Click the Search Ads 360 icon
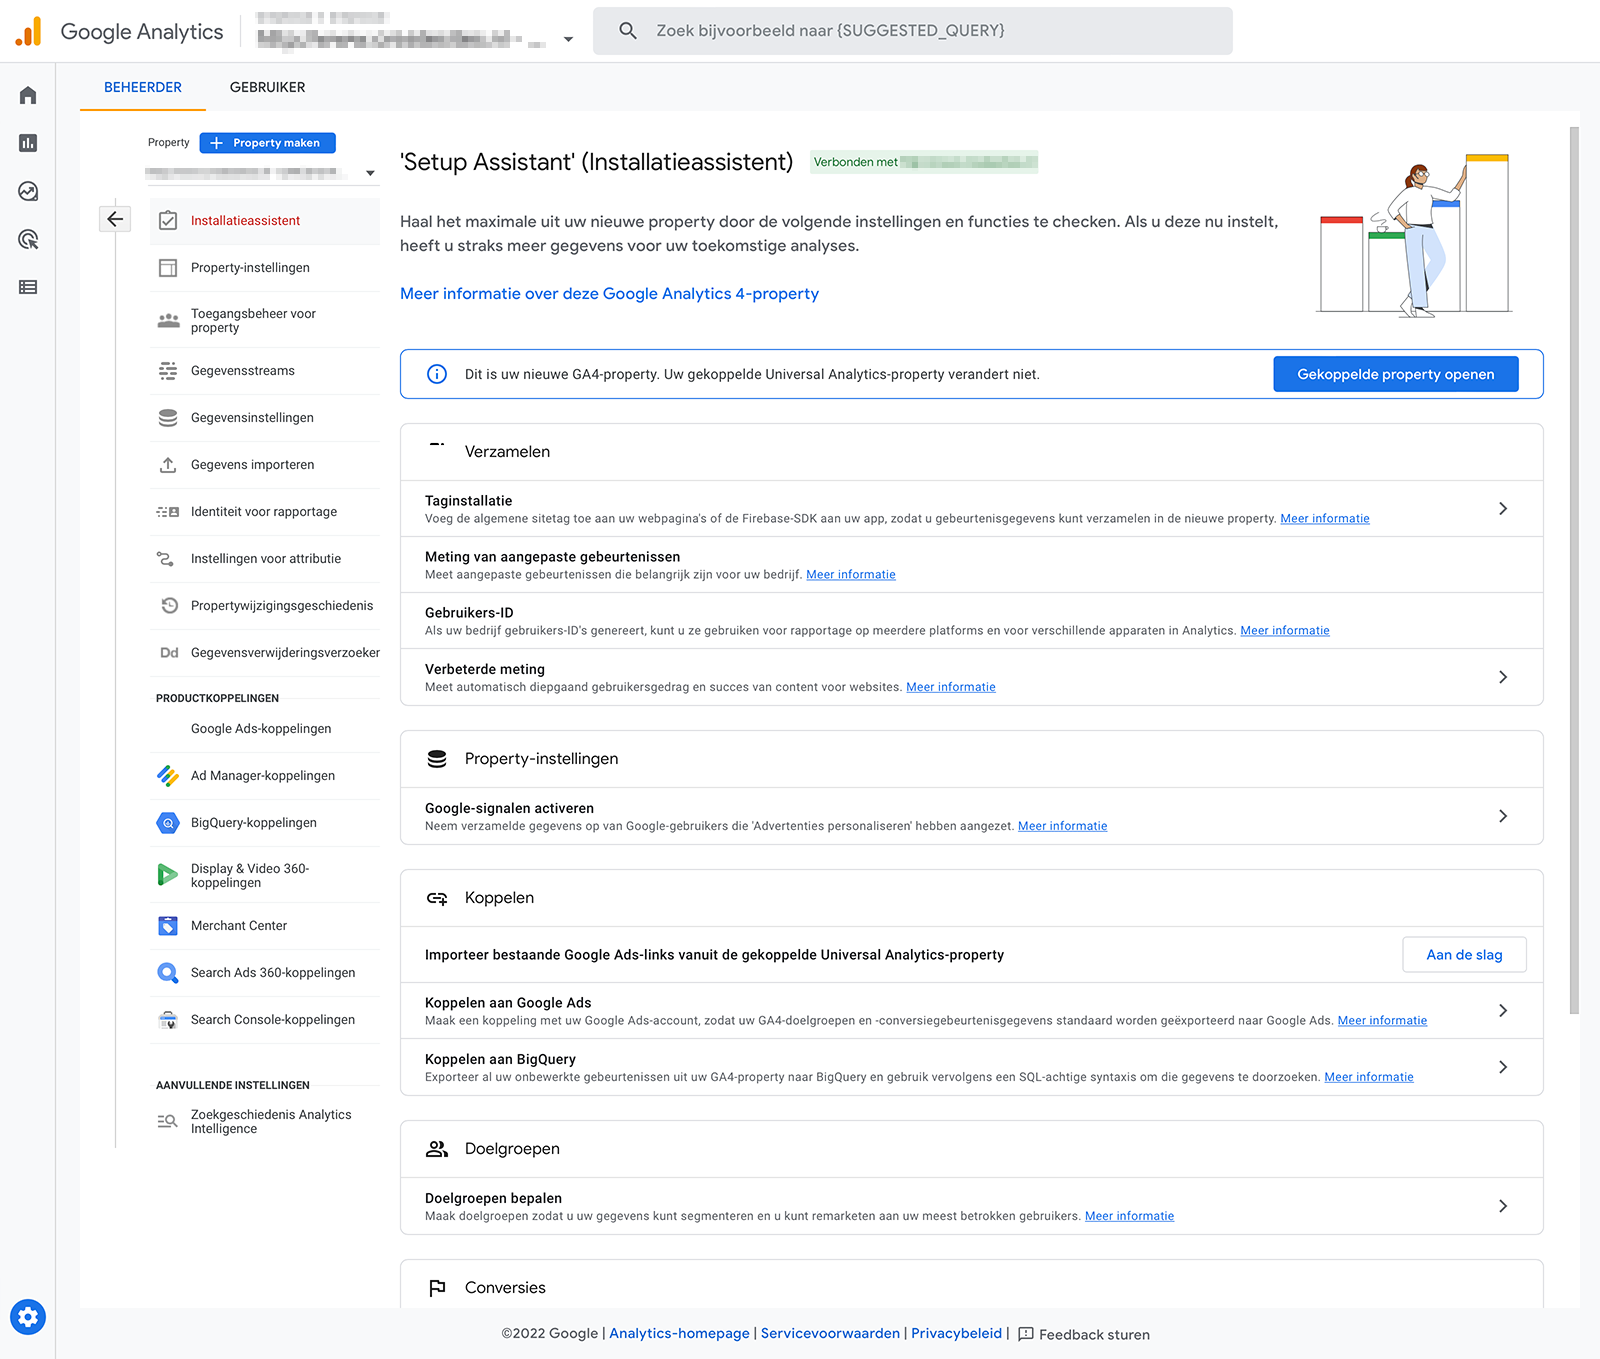The width and height of the screenshot is (1600, 1359). [x=168, y=973]
